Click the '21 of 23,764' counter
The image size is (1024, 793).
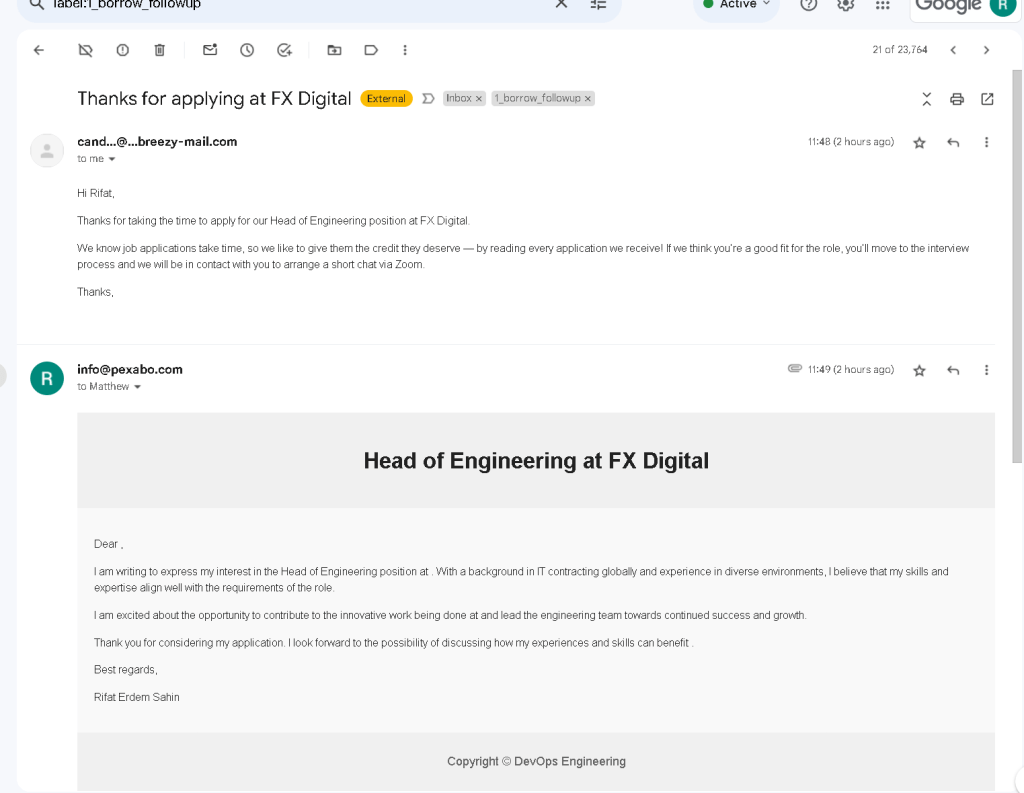899,50
